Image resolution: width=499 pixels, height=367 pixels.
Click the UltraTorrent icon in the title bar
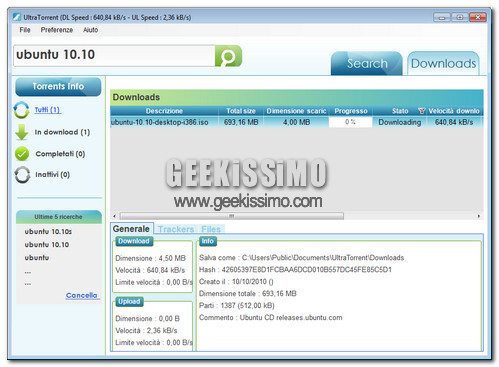(x=17, y=17)
